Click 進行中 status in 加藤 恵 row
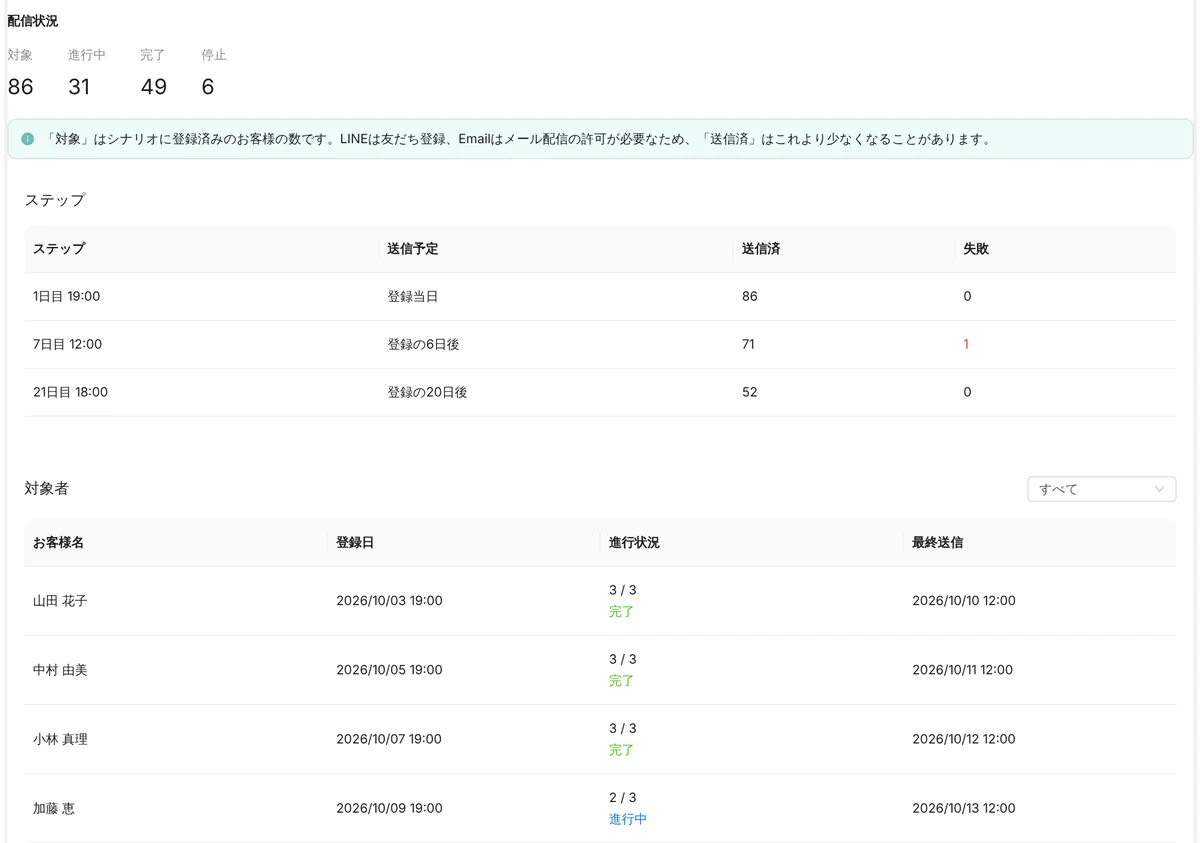This screenshot has width=1200, height=843. click(628, 819)
